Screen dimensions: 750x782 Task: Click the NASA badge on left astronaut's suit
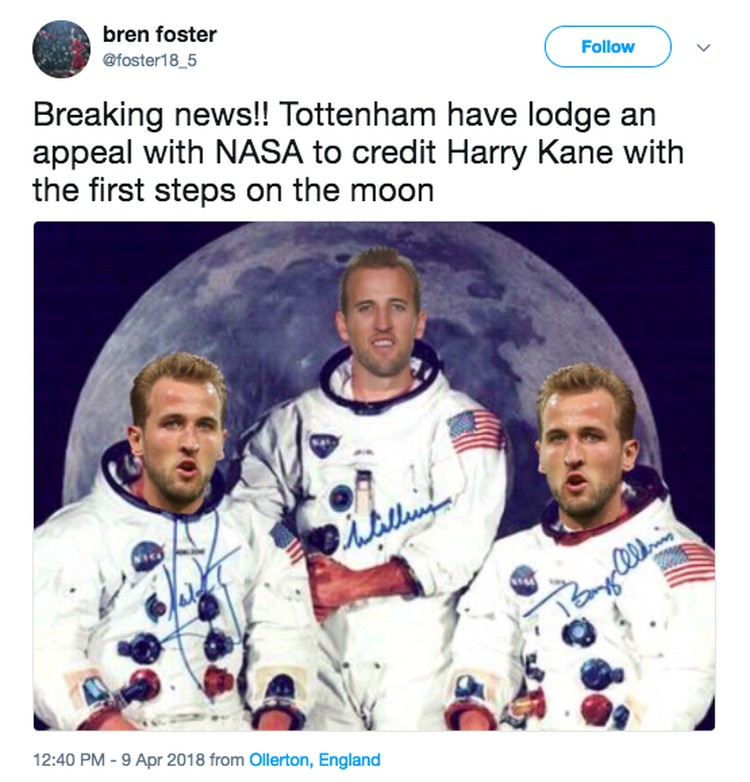pyautogui.click(x=148, y=556)
